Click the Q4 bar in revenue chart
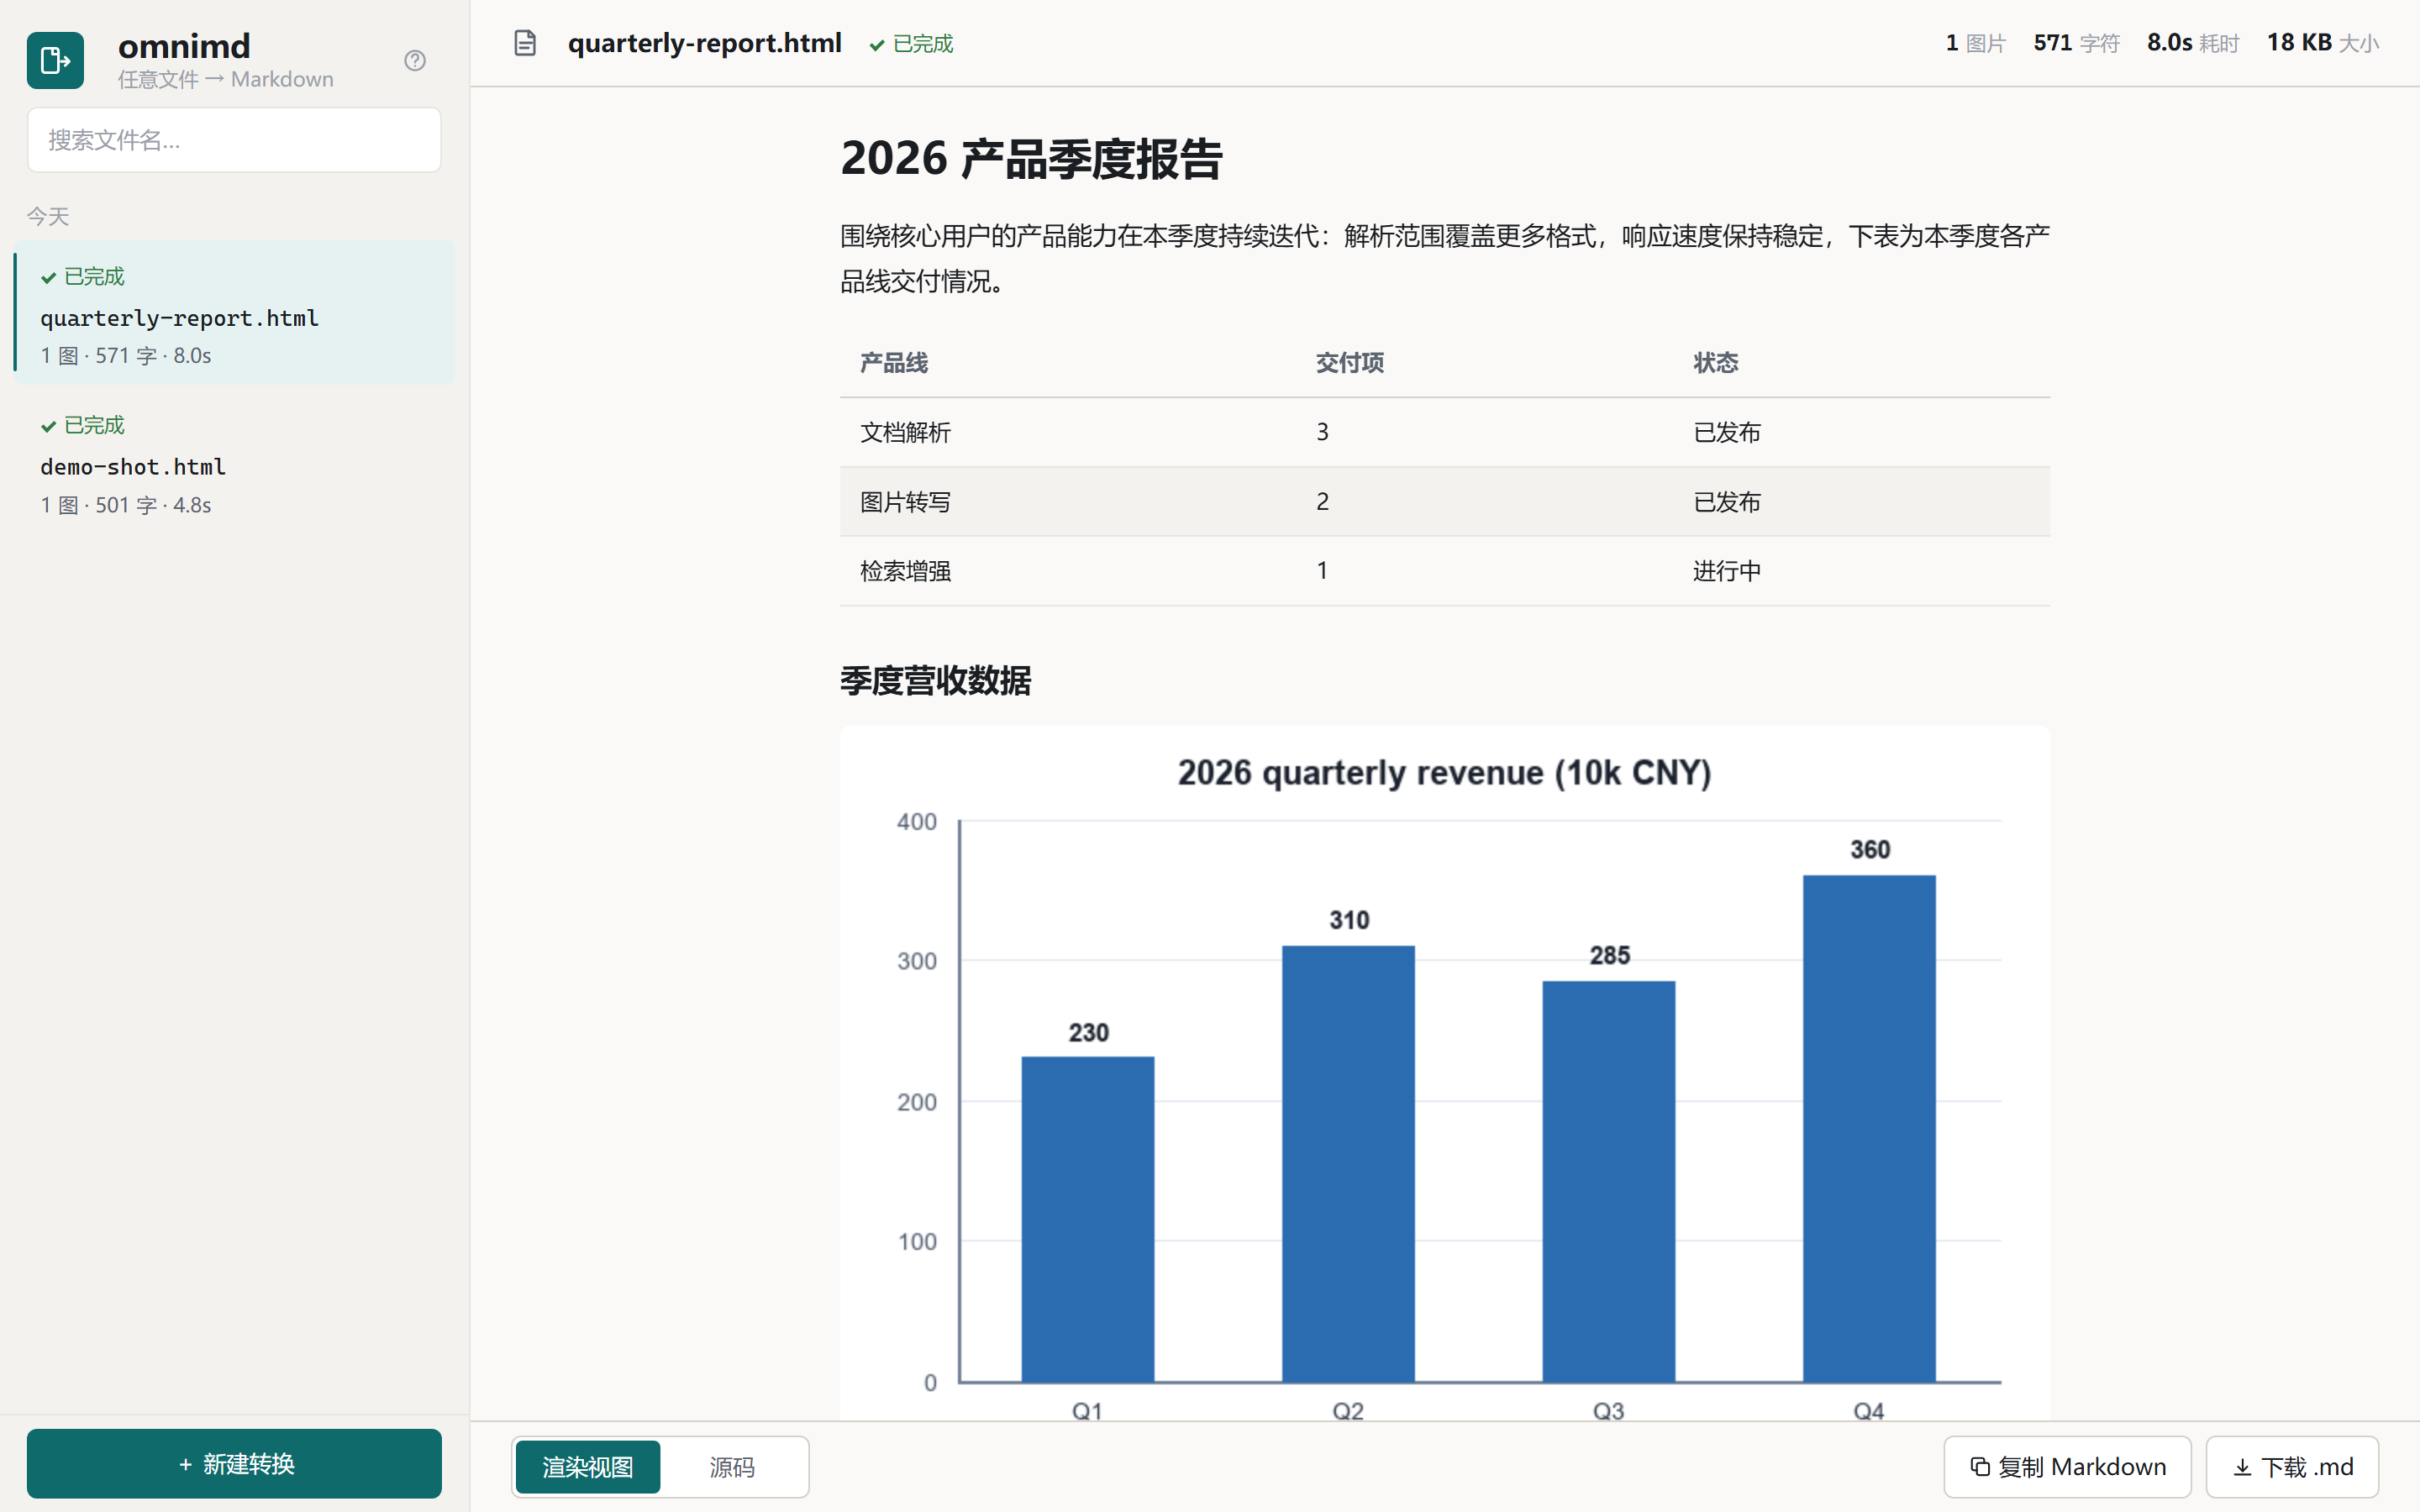The height and width of the screenshot is (1512, 2420). (1869, 1128)
